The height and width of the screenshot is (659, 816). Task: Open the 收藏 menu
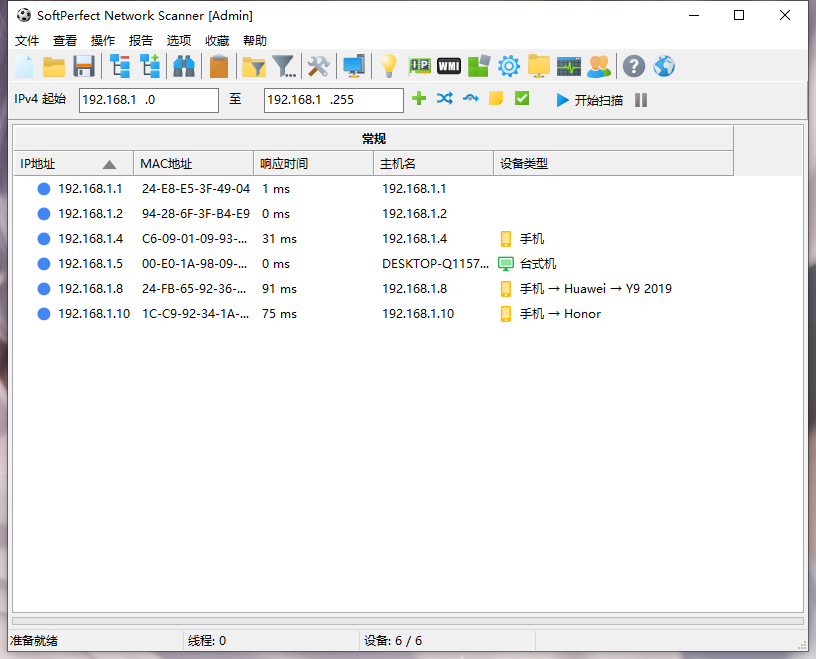217,41
